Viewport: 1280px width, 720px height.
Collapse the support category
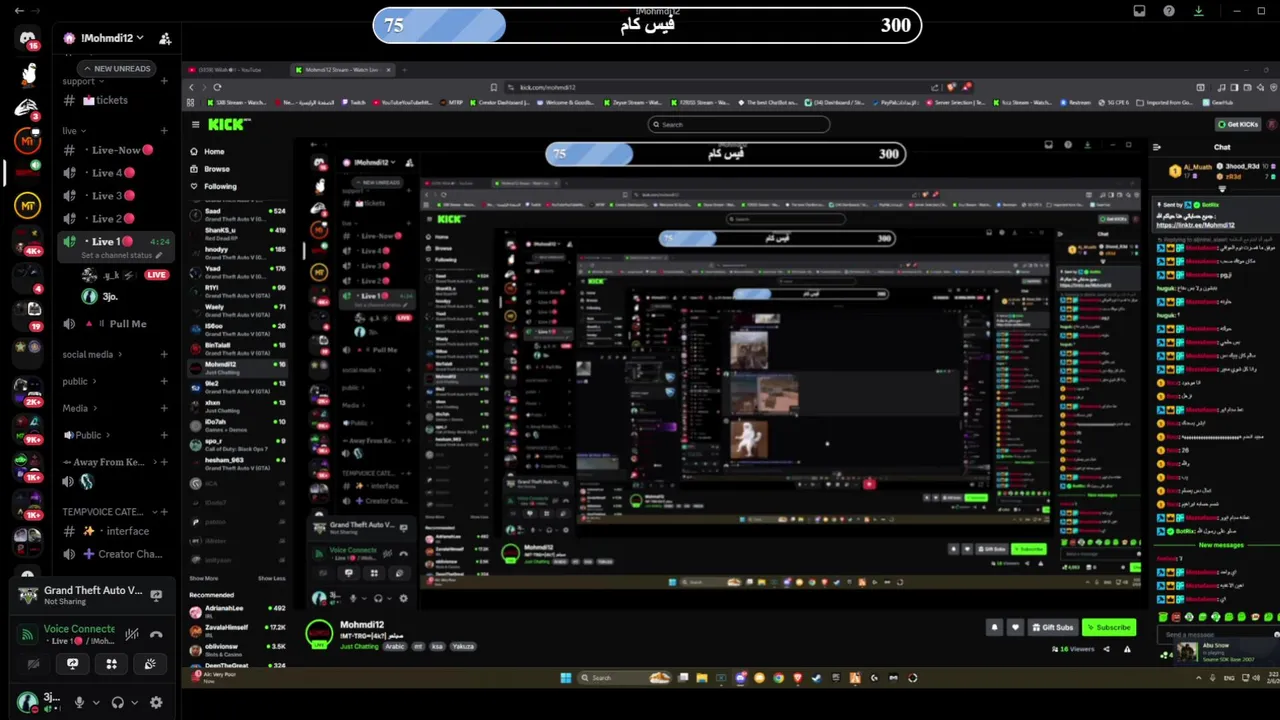[81, 82]
